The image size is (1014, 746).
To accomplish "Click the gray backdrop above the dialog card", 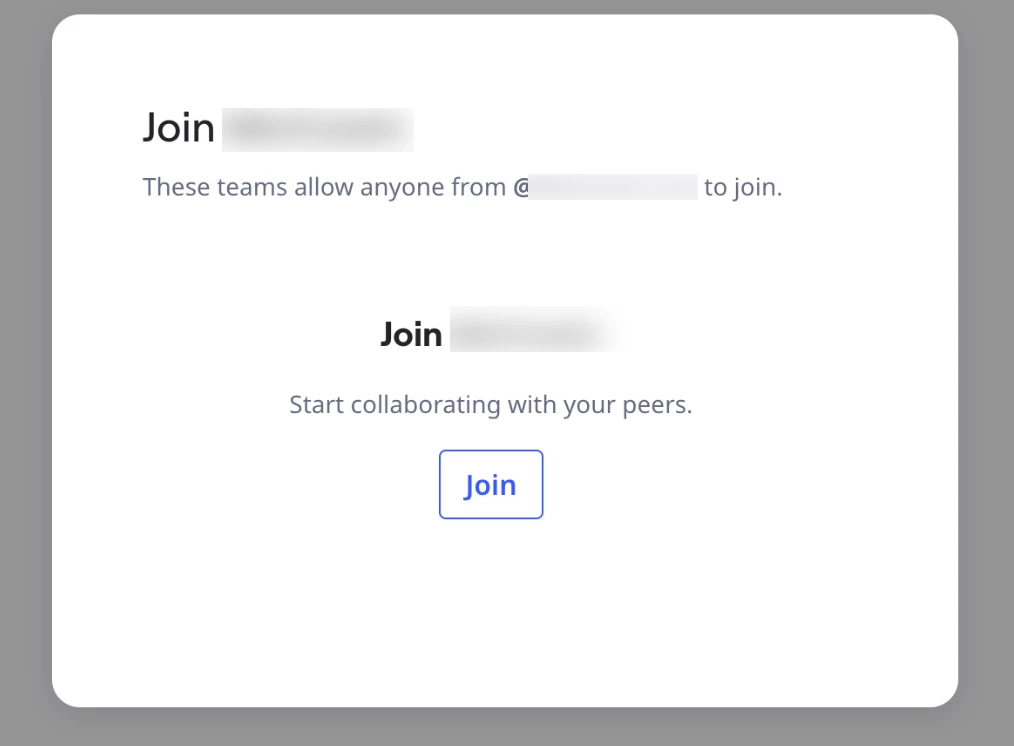I will coord(507,6).
